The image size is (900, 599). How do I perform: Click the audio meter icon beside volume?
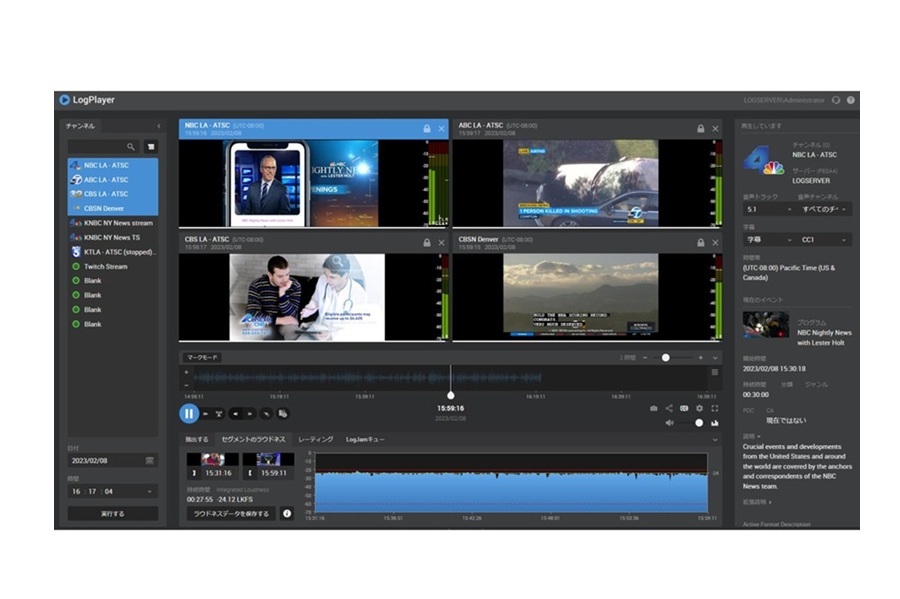(x=715, y=423)
